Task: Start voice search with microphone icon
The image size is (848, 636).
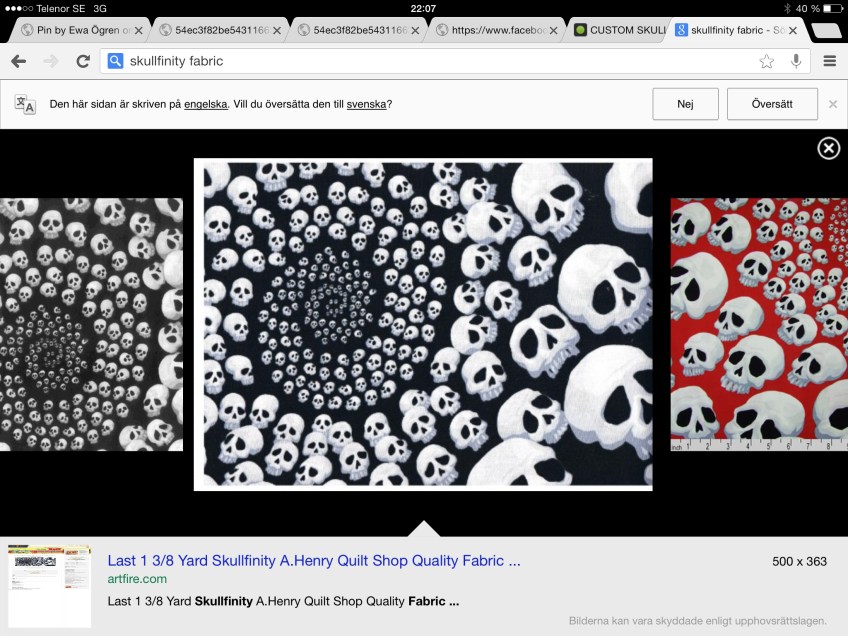Action: tap(796, 61)
